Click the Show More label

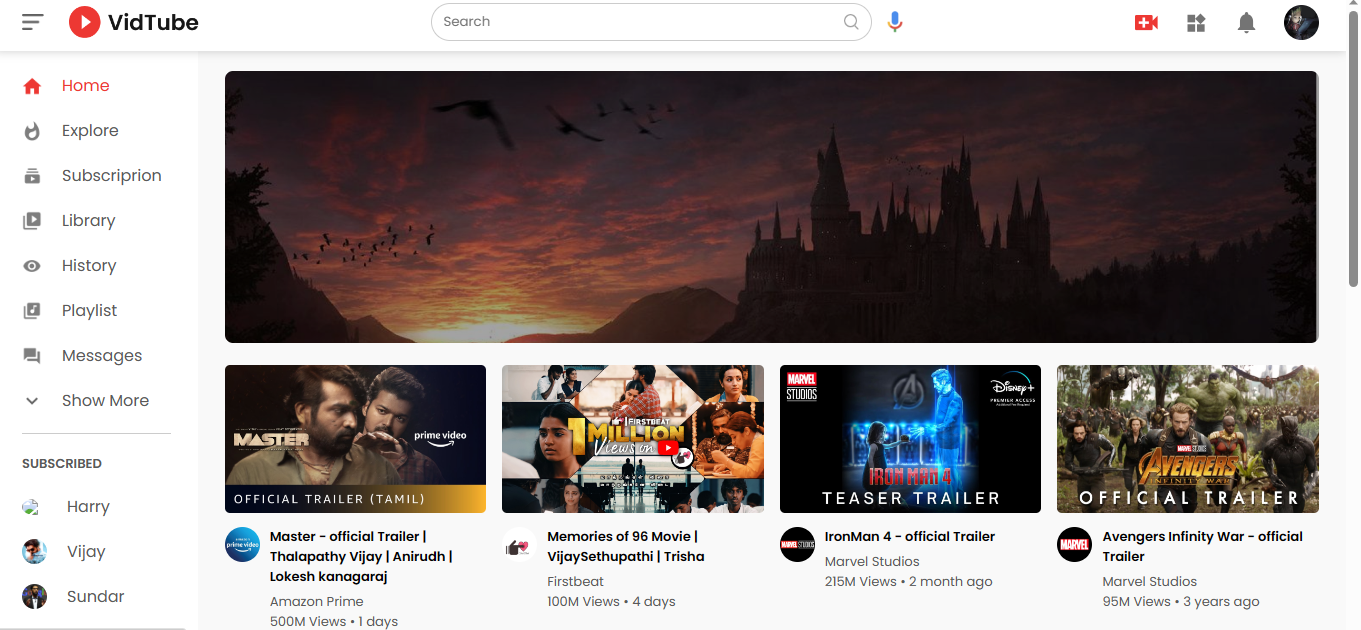click(105, 401)
